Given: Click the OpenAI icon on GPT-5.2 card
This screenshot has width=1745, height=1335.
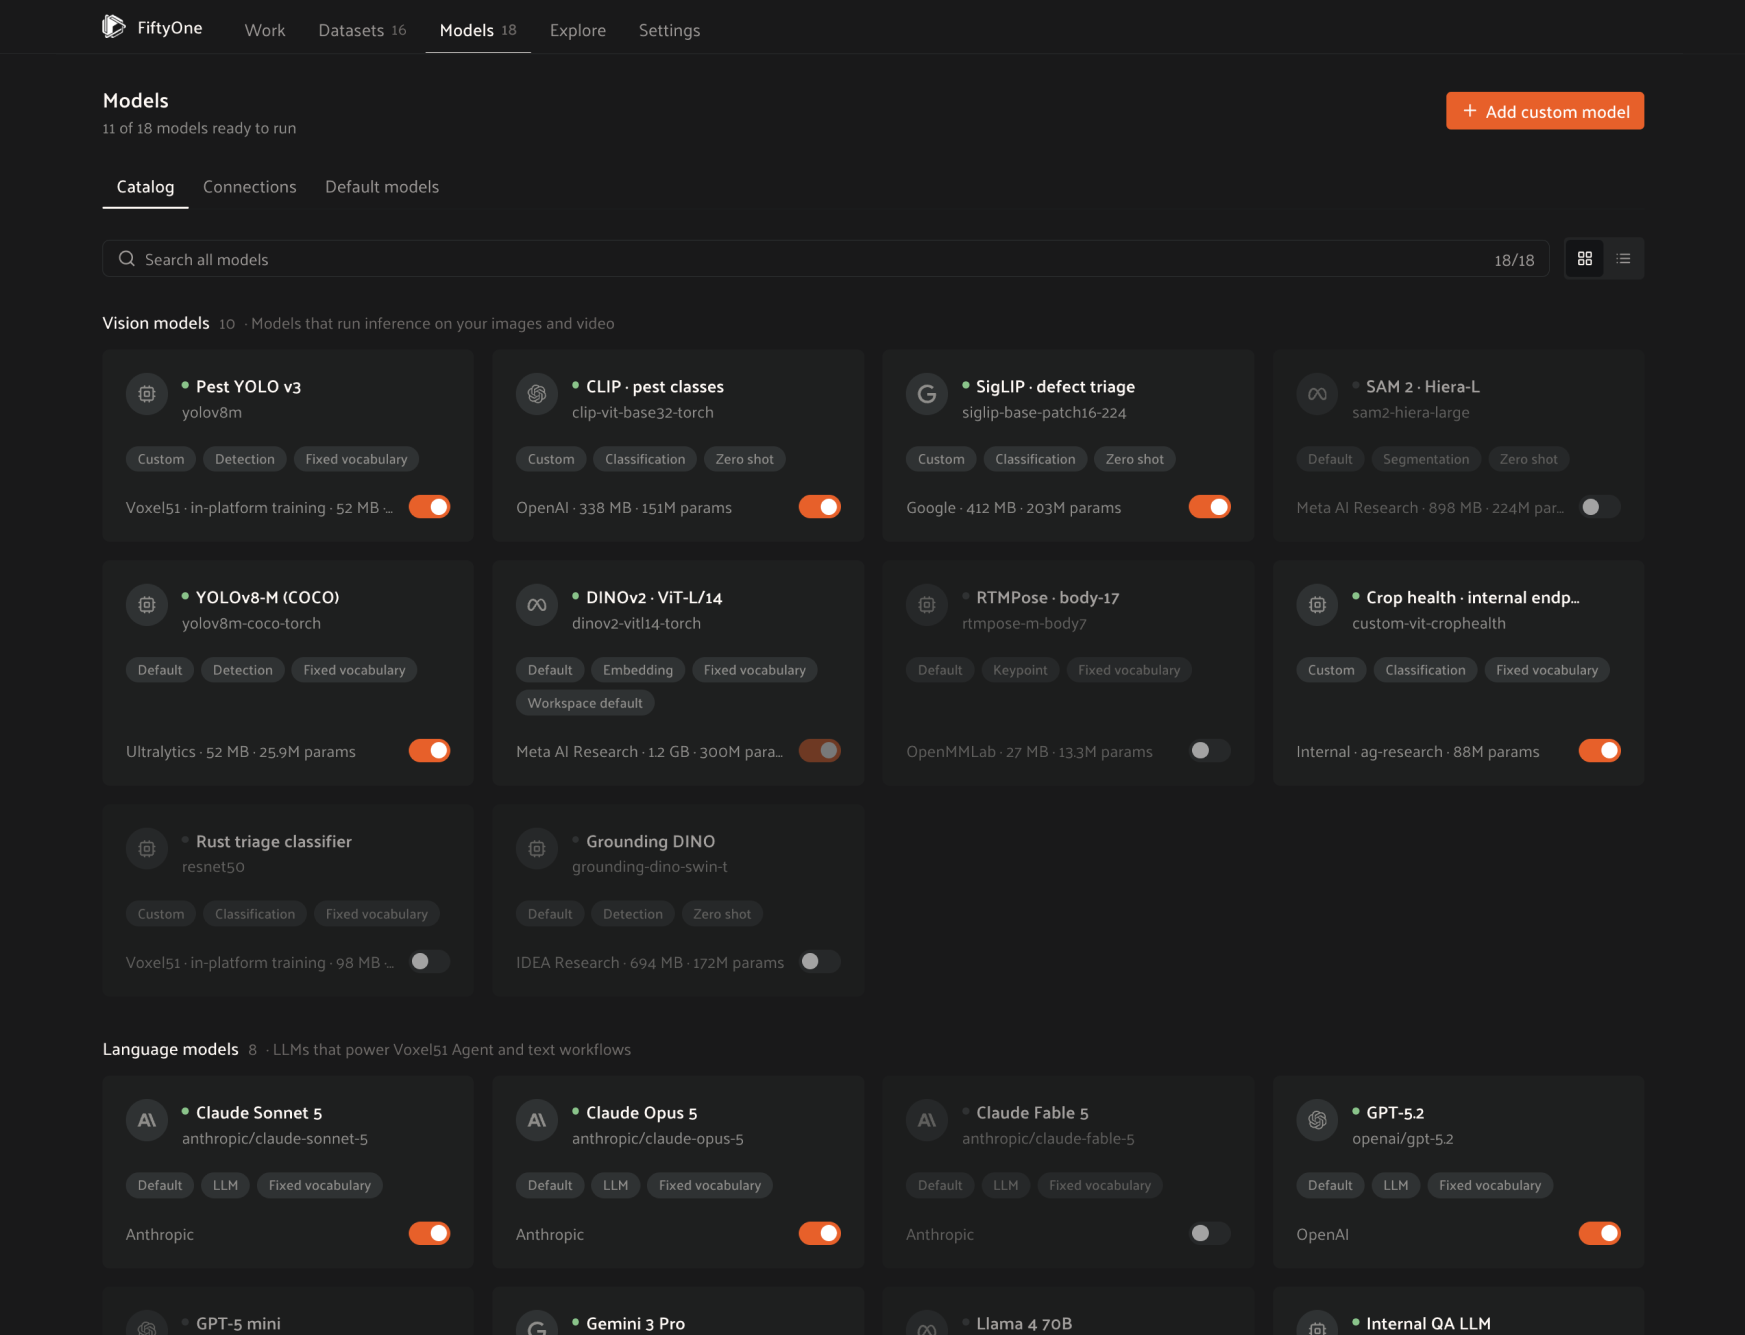Looking at the screenshot, I should pyautogui.click(x=1317, y=1120).
